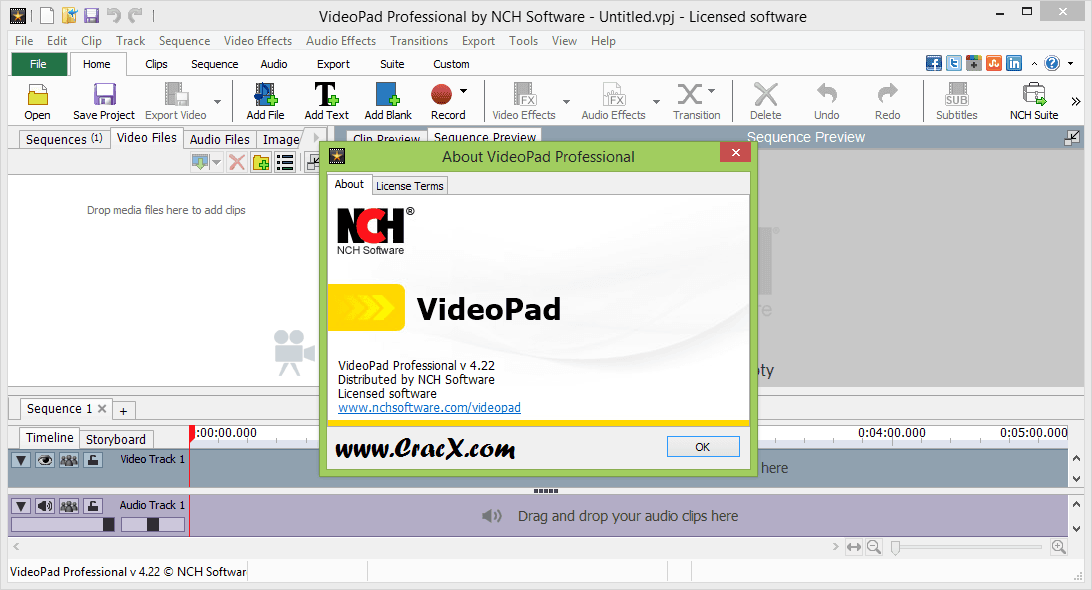Fit timeline to window with arrows icon
The width and height of the screenshot is (1092, 590).
[854, 547]
